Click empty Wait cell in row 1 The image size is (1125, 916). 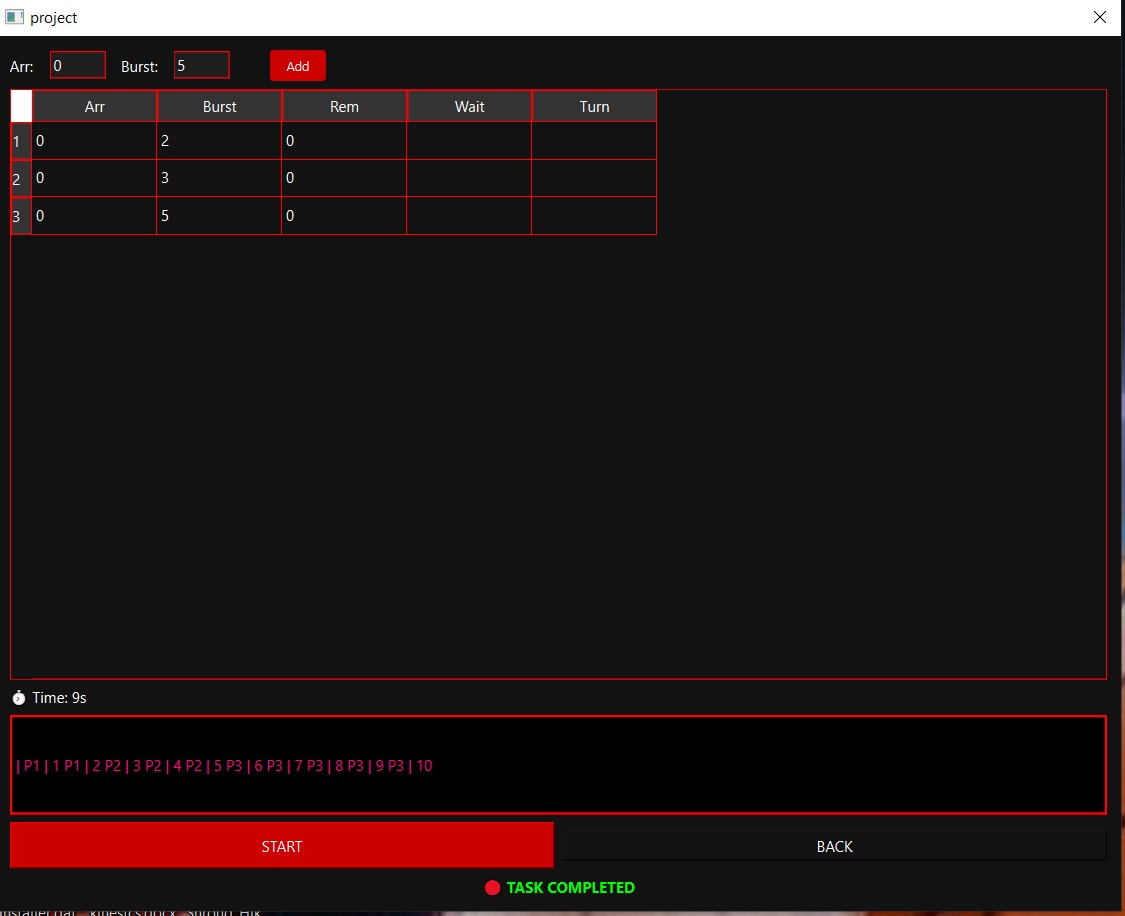469,141
